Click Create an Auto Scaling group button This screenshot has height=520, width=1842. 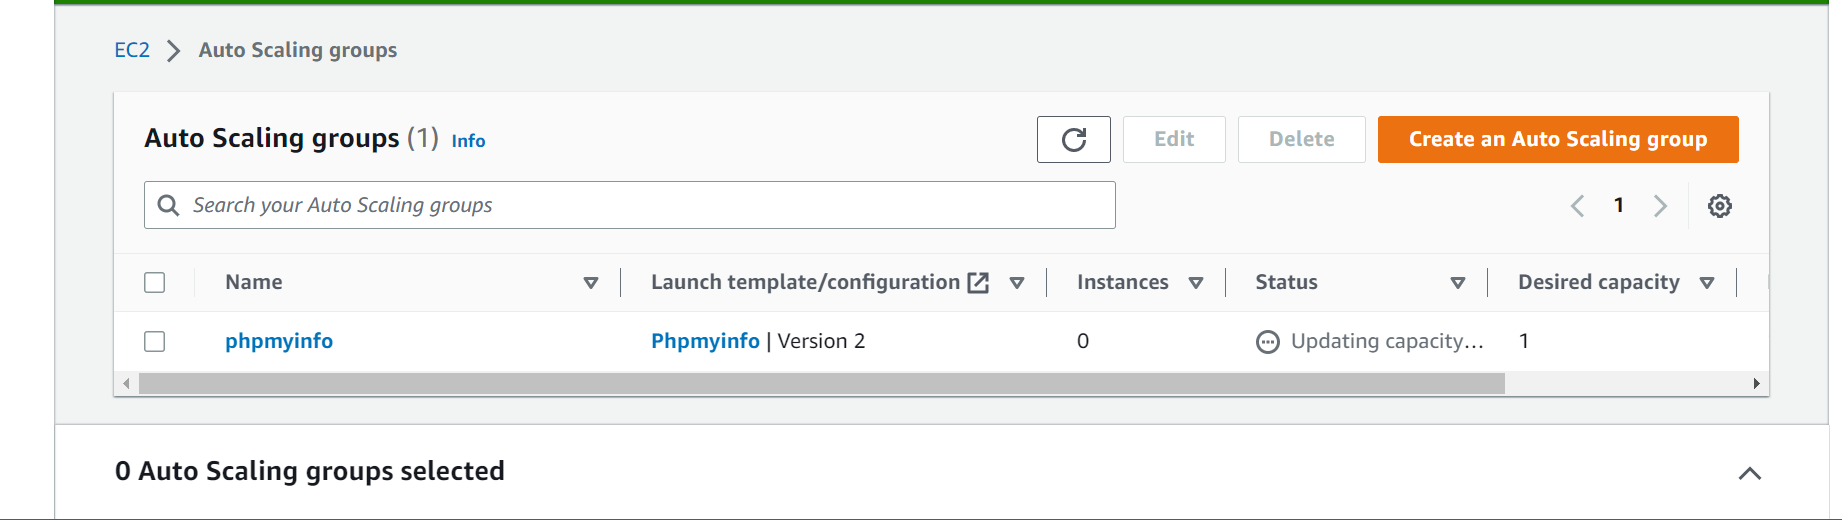point(1557,139)
